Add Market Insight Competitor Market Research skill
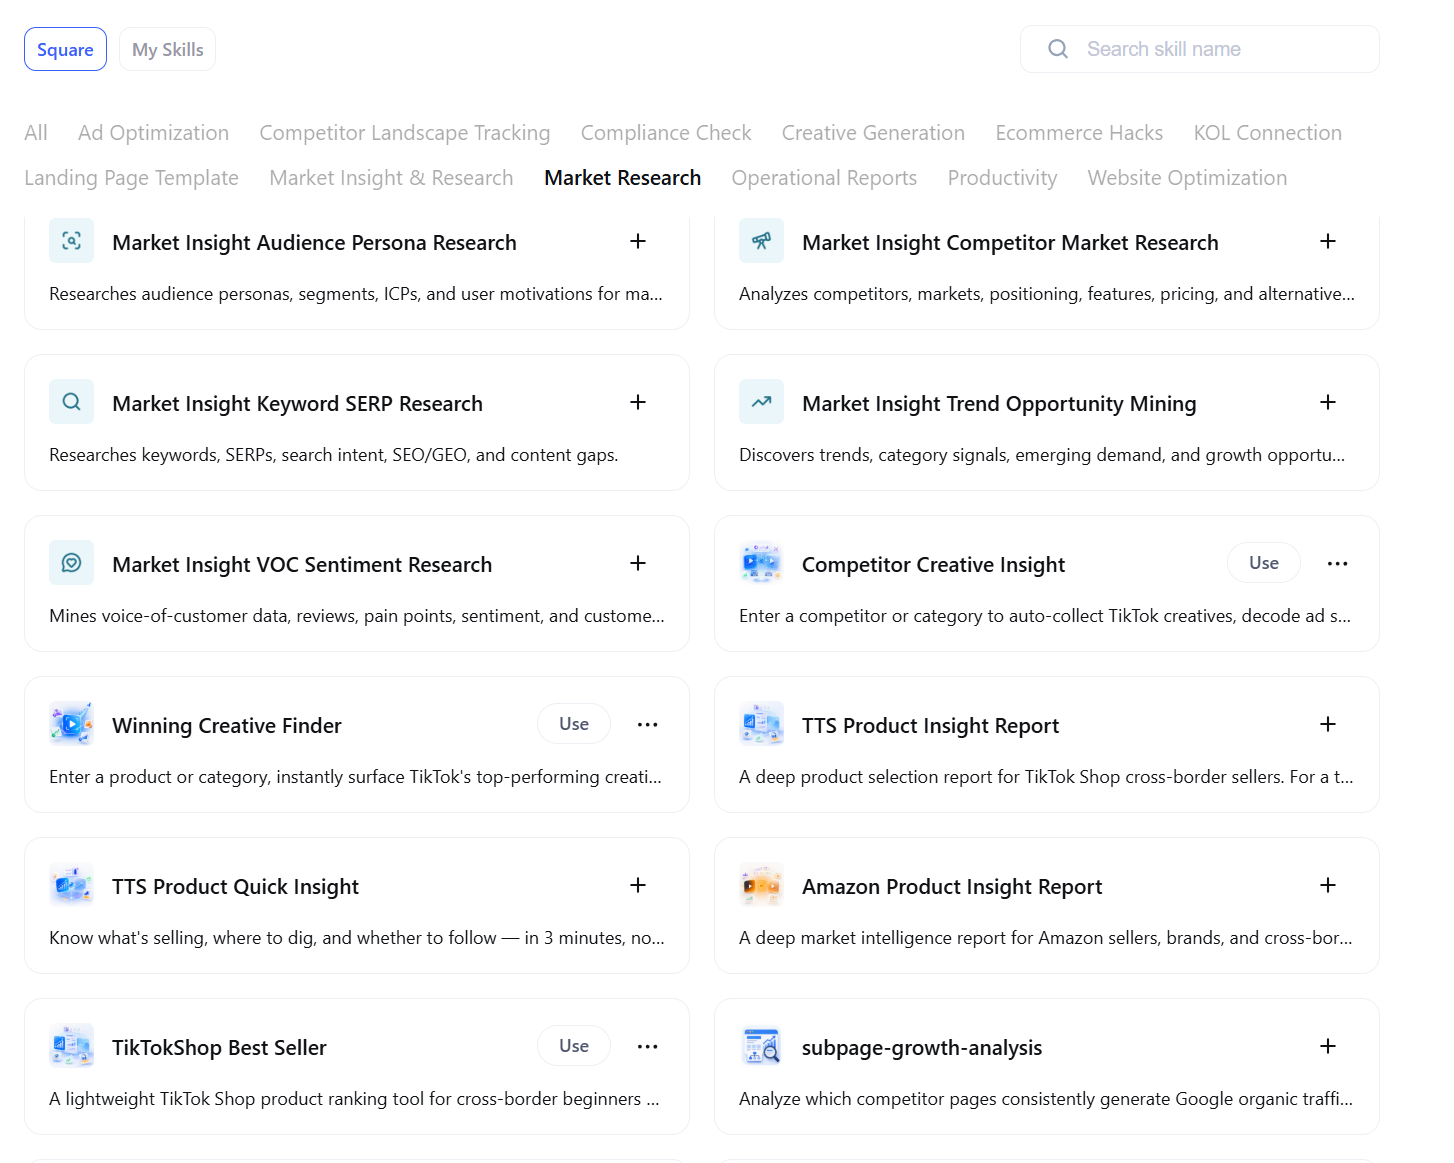Image resolution: width=1454 pixels, height=1163 pixels. pyautogui.click(x=1328, y=241)
